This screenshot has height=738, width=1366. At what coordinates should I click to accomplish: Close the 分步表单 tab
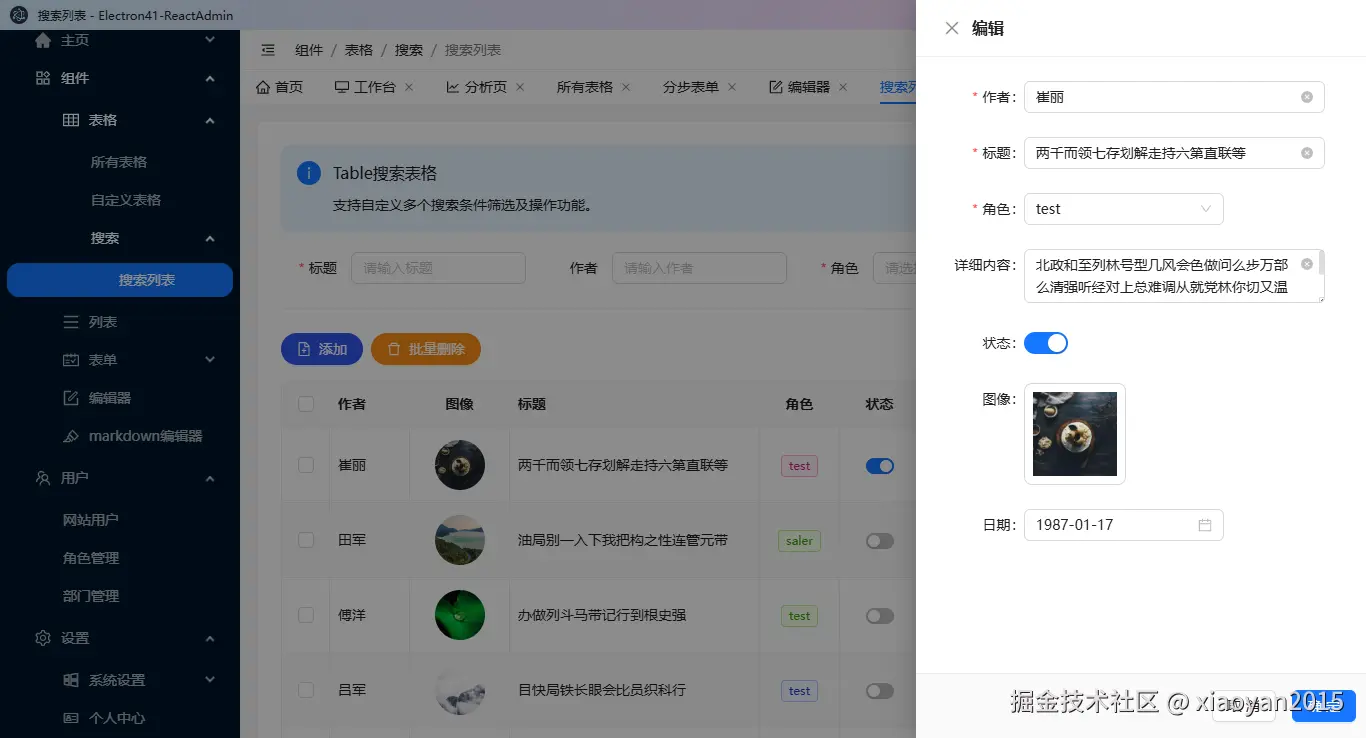[x=732, y=87]
